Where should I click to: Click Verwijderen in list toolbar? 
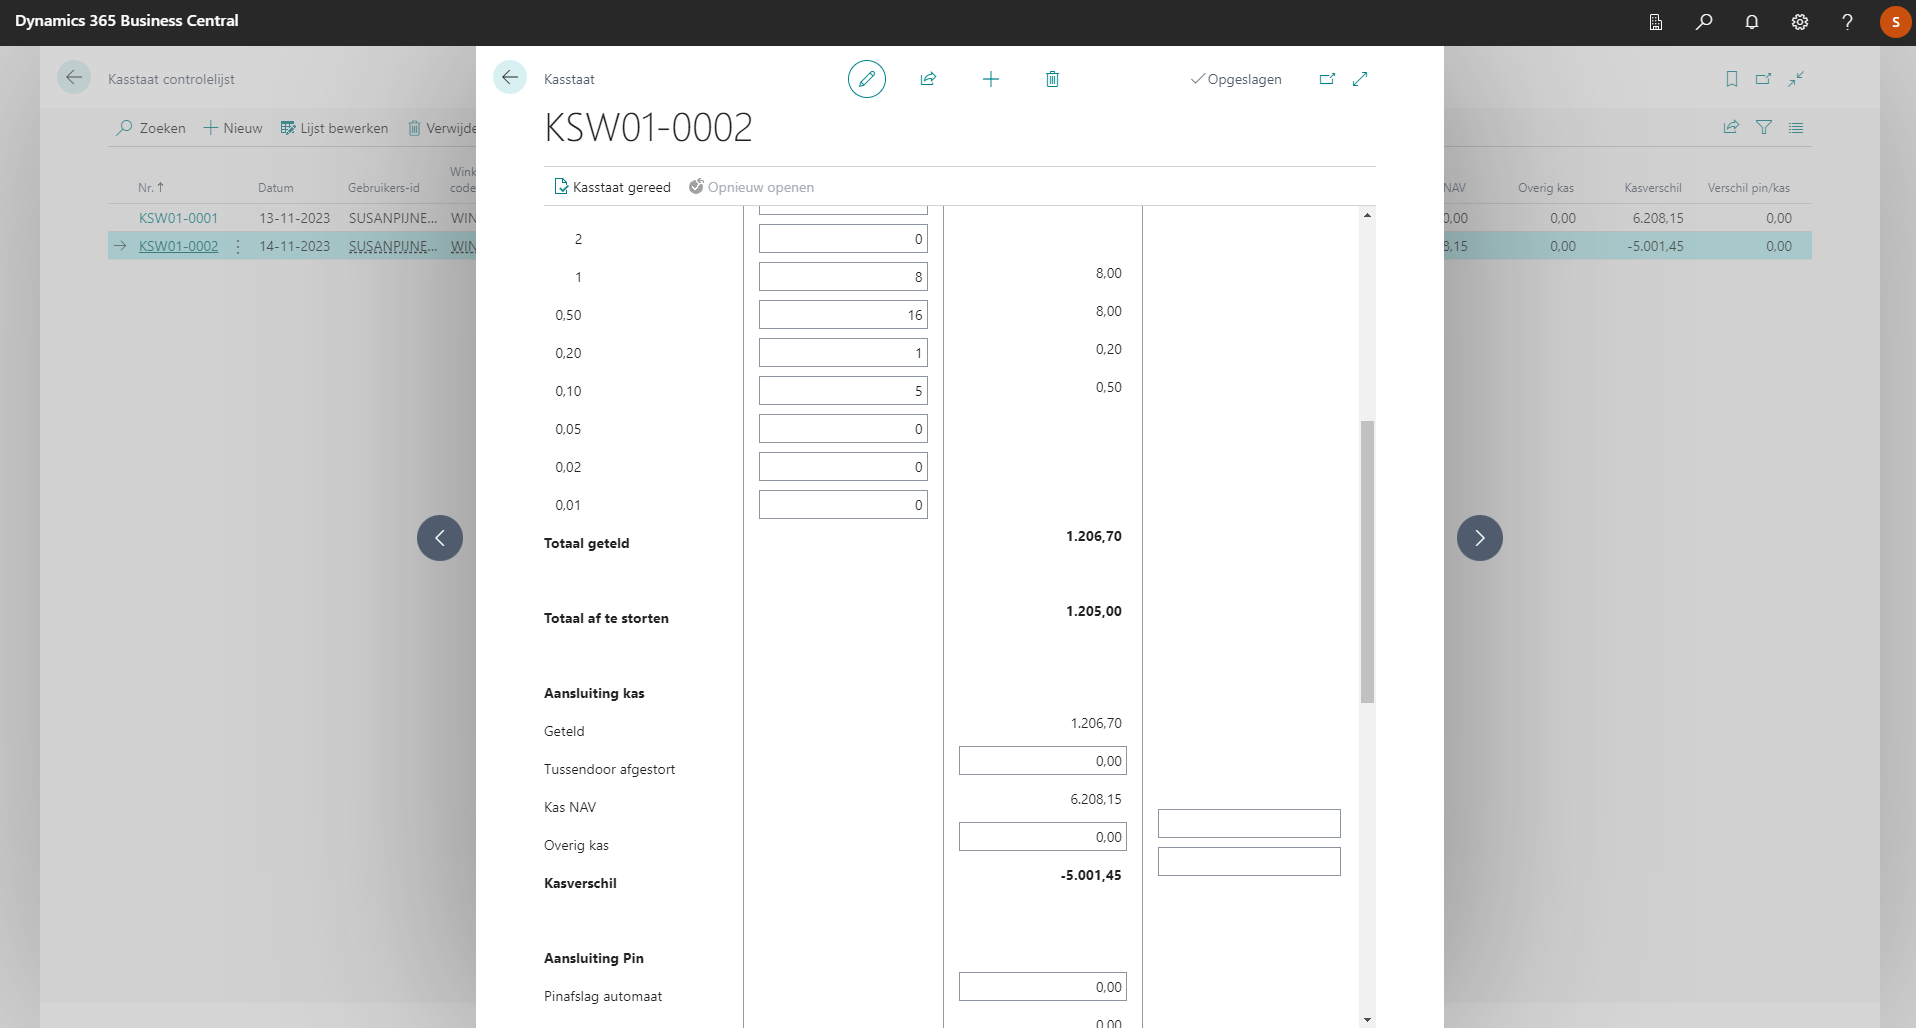[x=442, y=128]
